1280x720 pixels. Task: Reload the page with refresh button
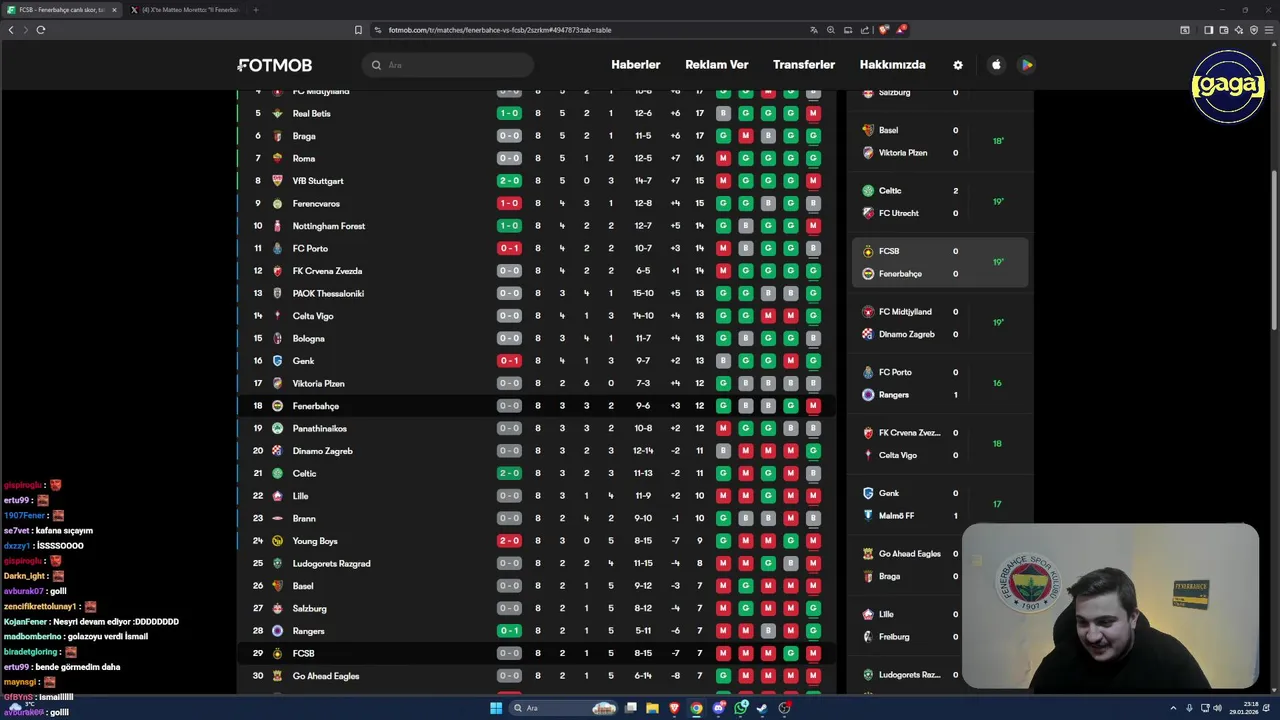[x=41, y=30]
